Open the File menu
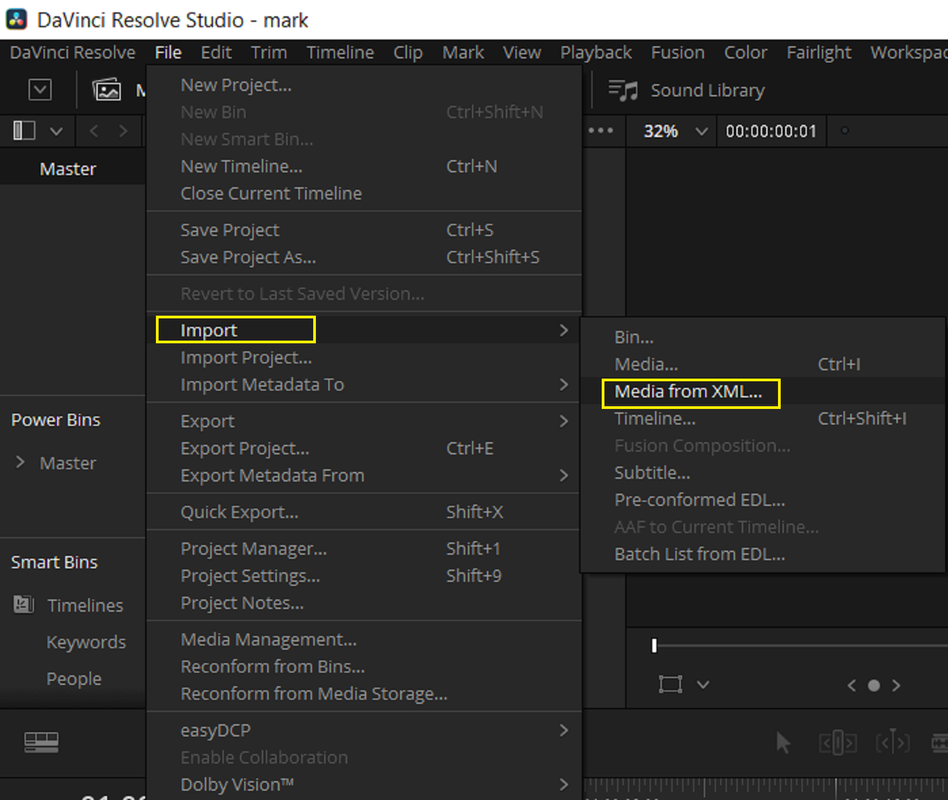This screenshot has width=948, height=800. click(x=168, y=53)
